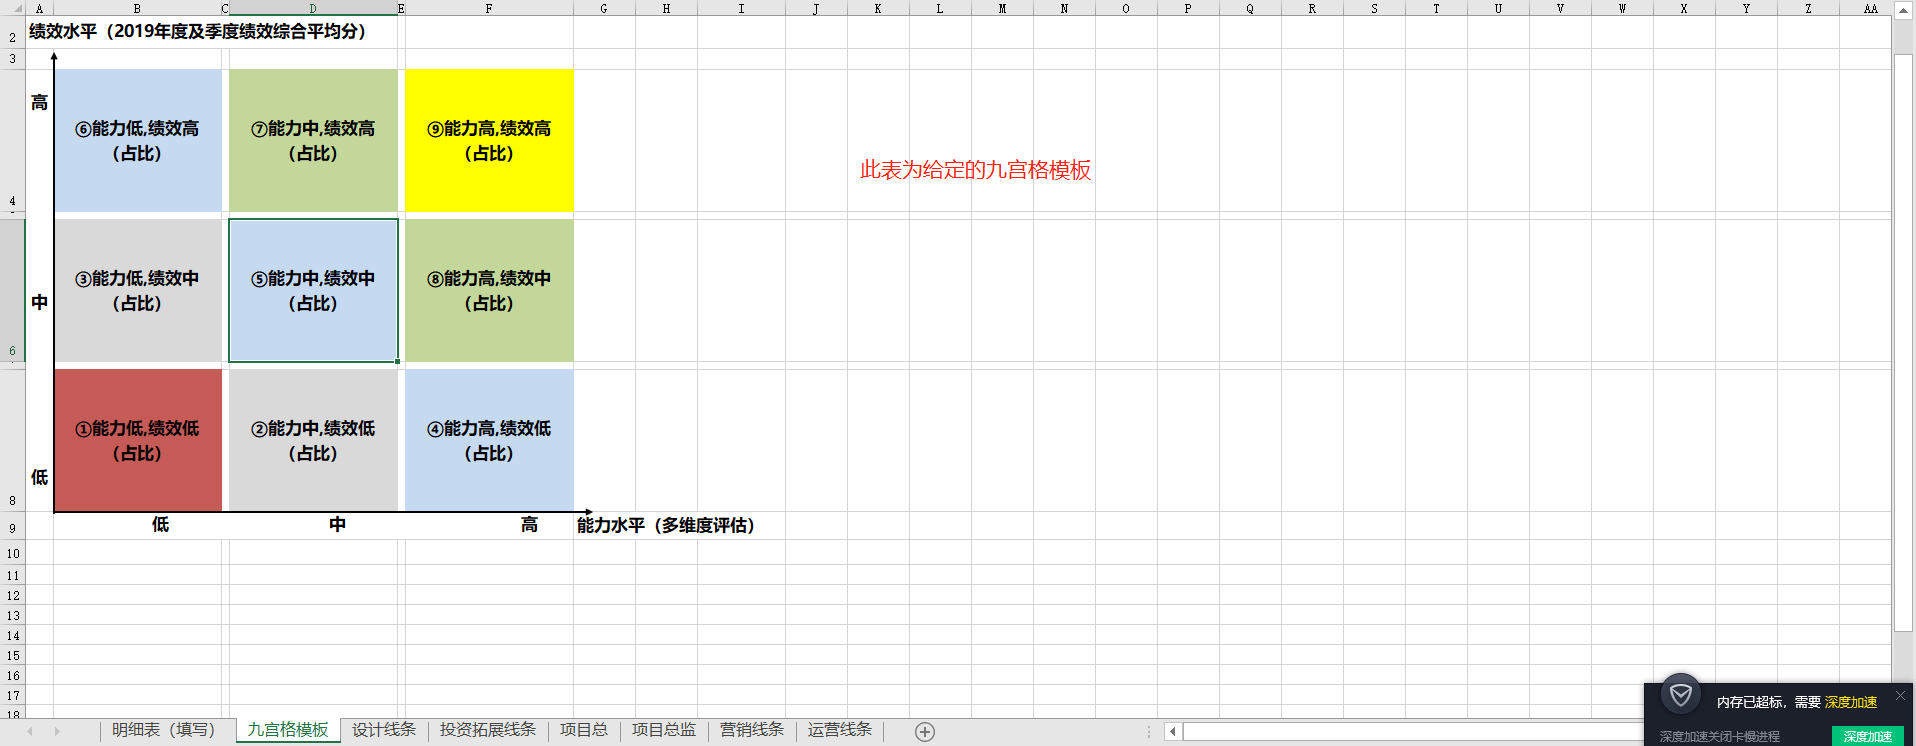
Task: Select the ②能力中,绩效低 cell
Action: [313, 441]
